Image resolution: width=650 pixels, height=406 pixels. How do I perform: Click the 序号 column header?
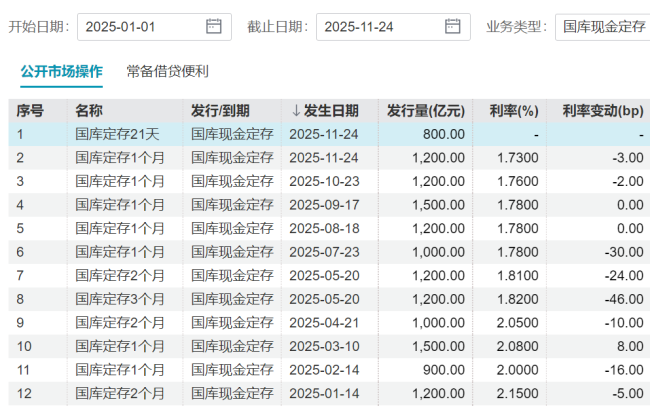30,110
